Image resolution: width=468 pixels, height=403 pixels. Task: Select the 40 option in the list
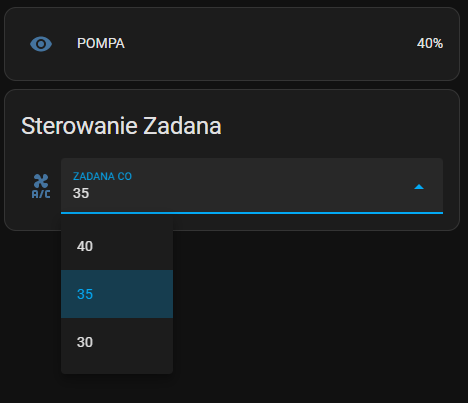tap(117, 246)
